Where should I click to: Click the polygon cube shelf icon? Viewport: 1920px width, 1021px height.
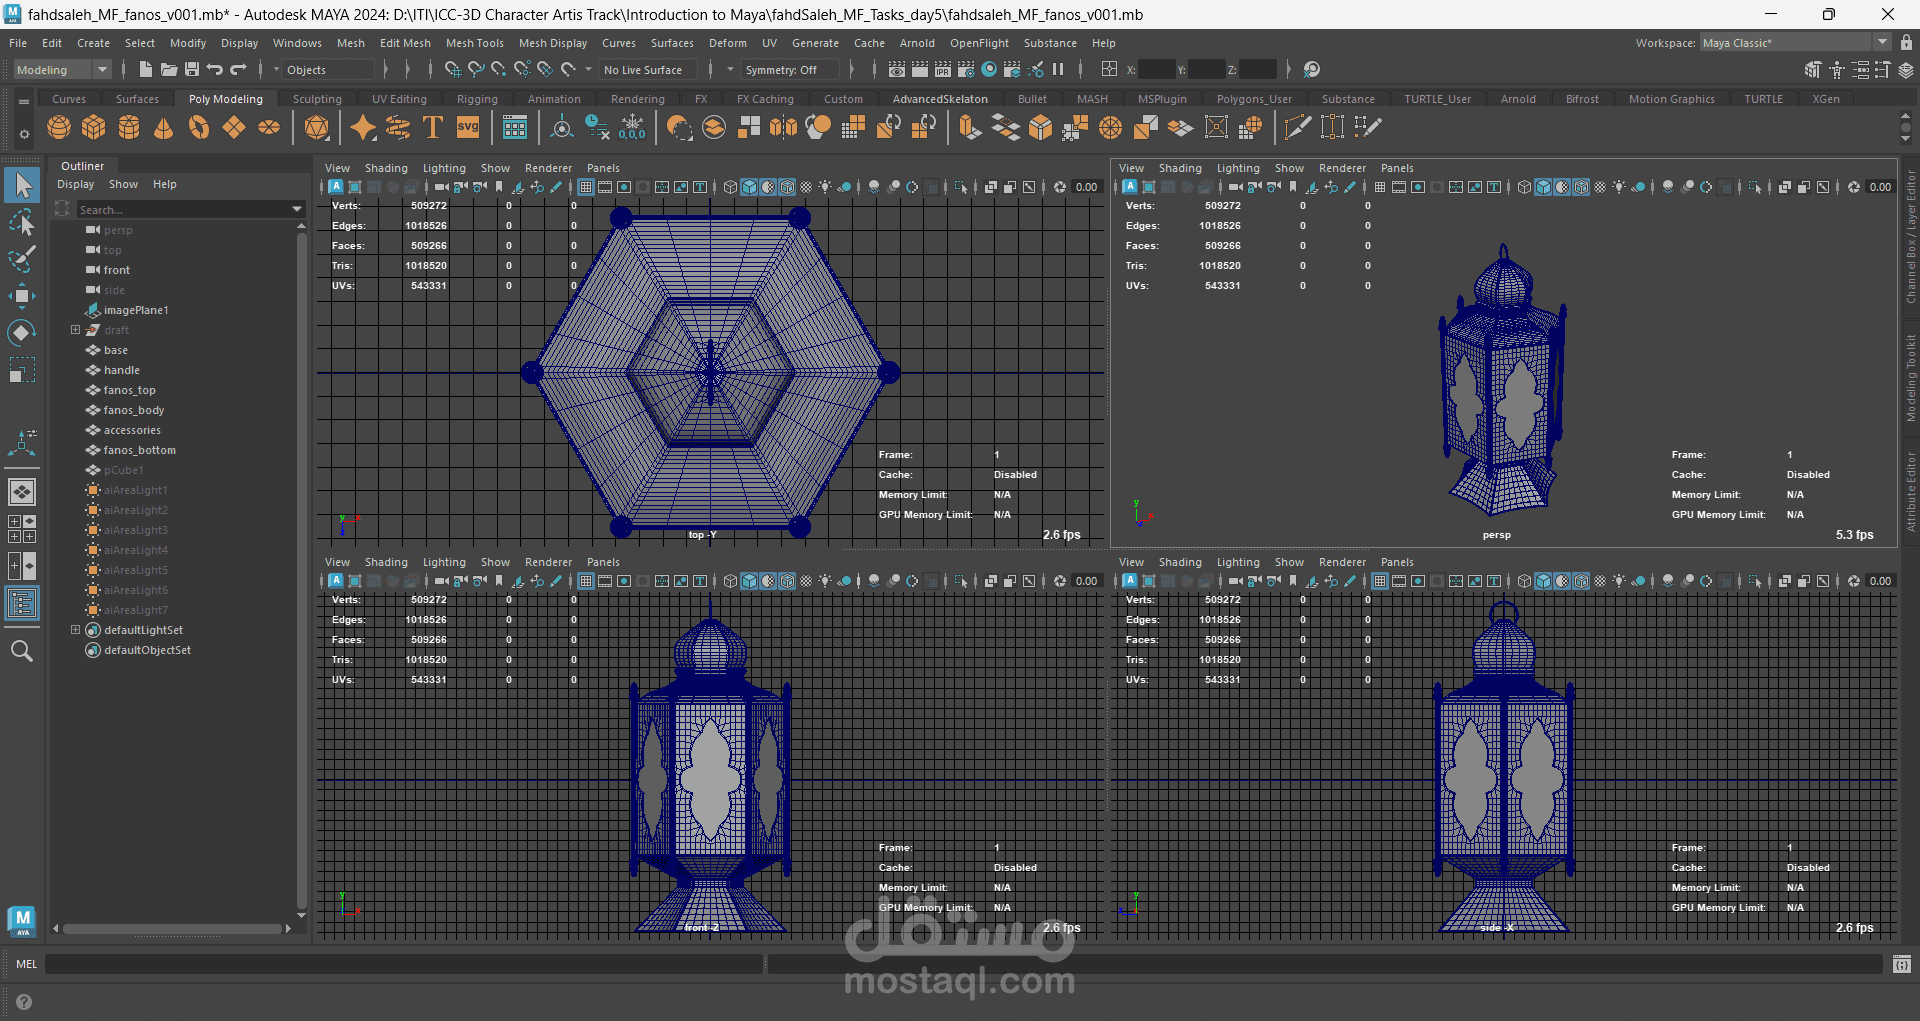click(x=94, y=128)
